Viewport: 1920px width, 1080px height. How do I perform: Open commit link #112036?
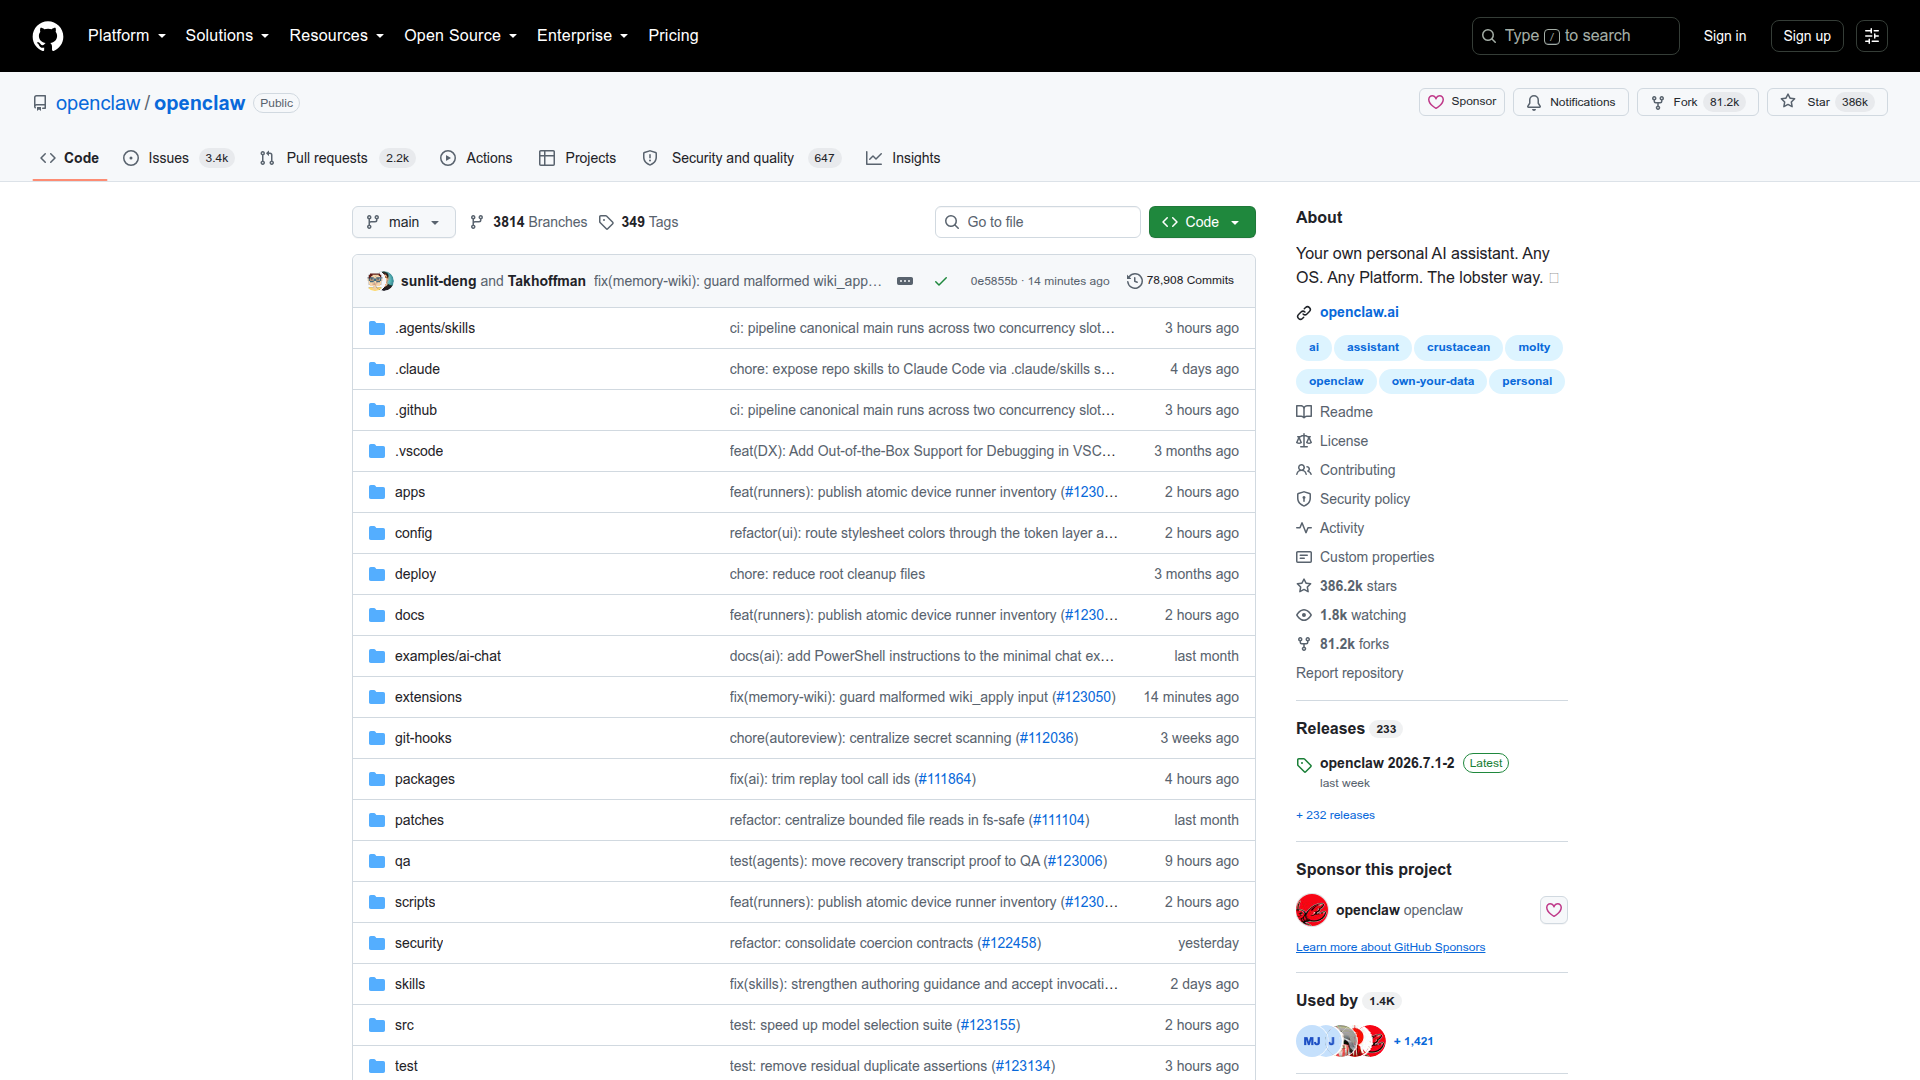(1047, 738)
